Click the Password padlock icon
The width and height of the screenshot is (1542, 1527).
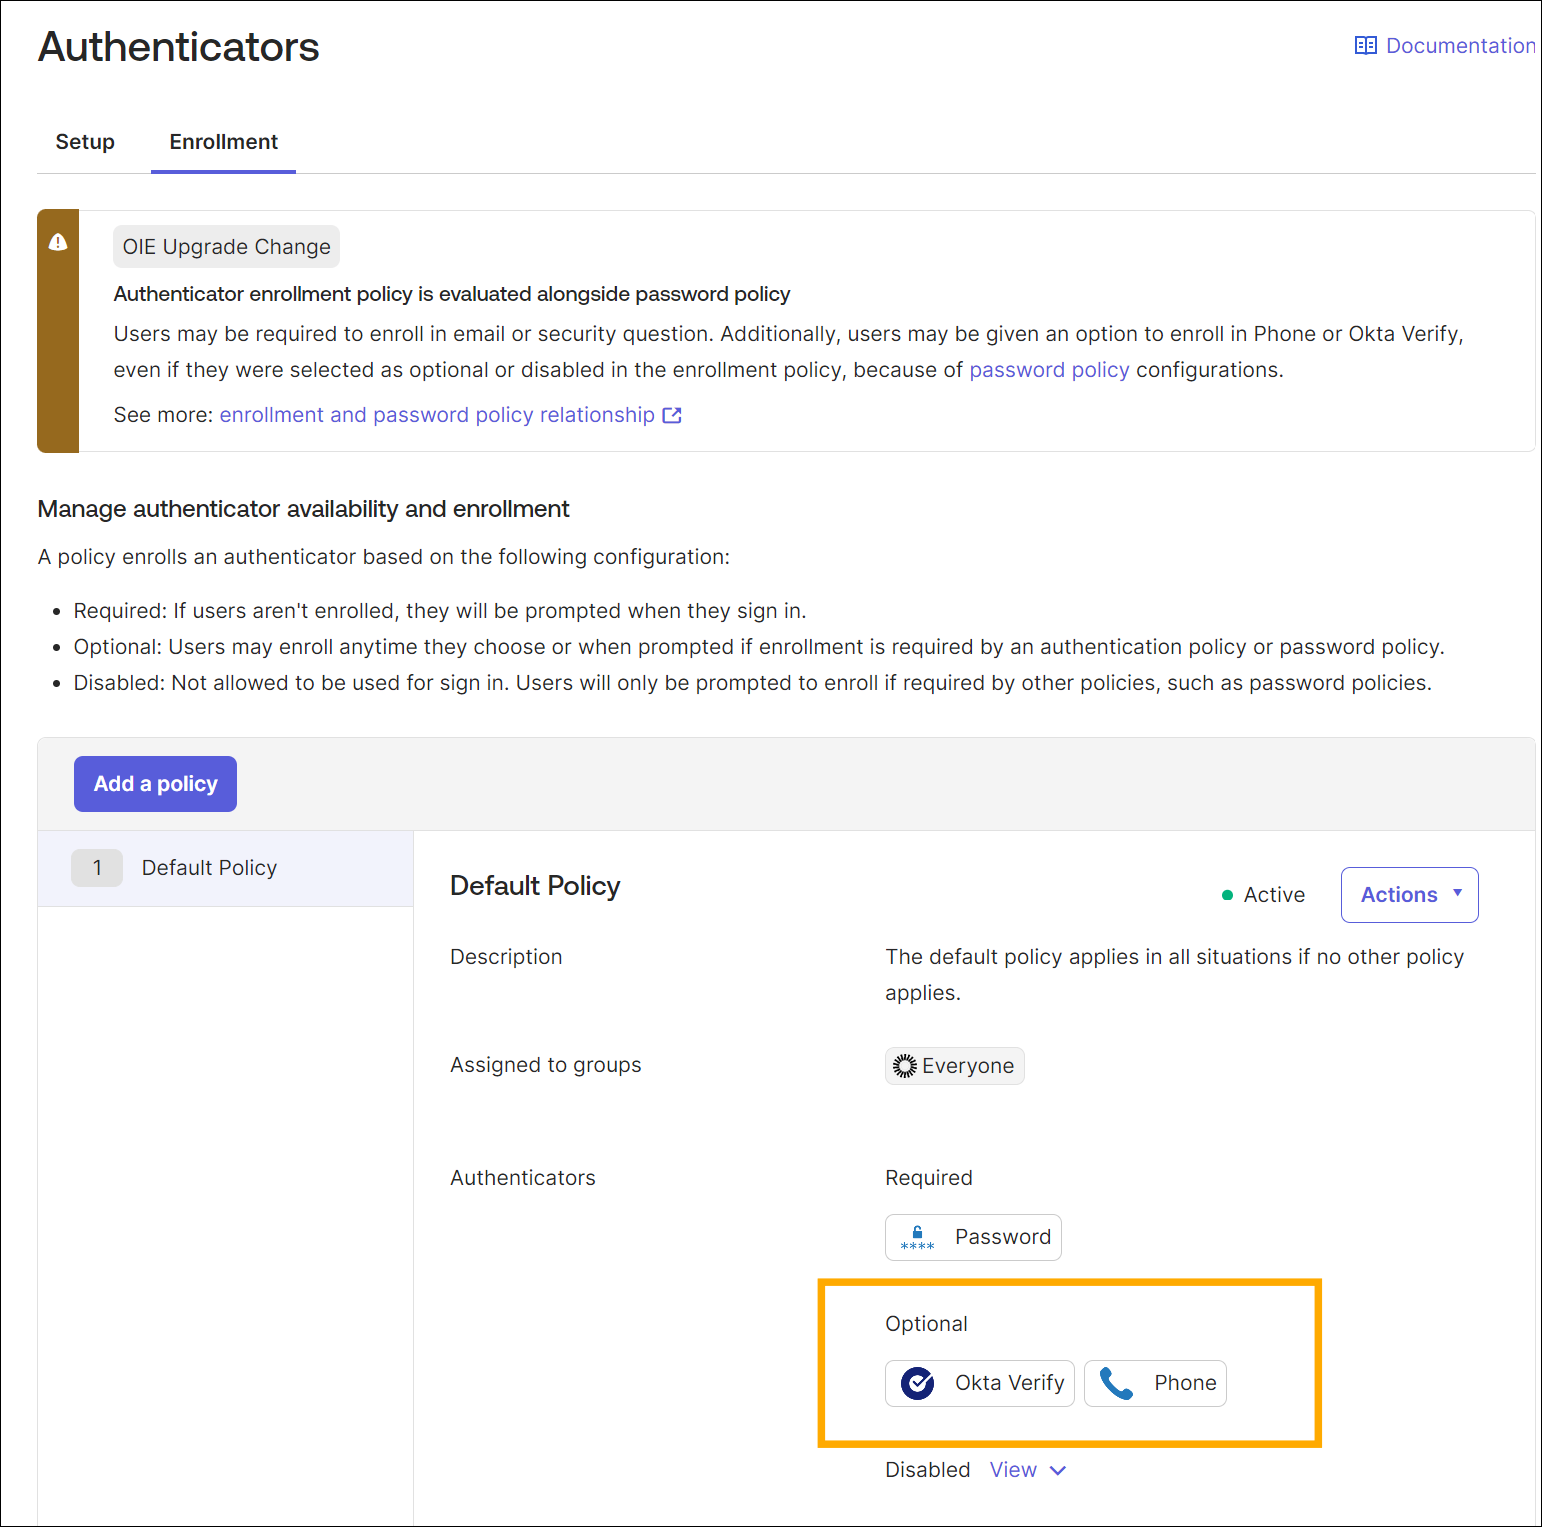[x=915, y=1236]
